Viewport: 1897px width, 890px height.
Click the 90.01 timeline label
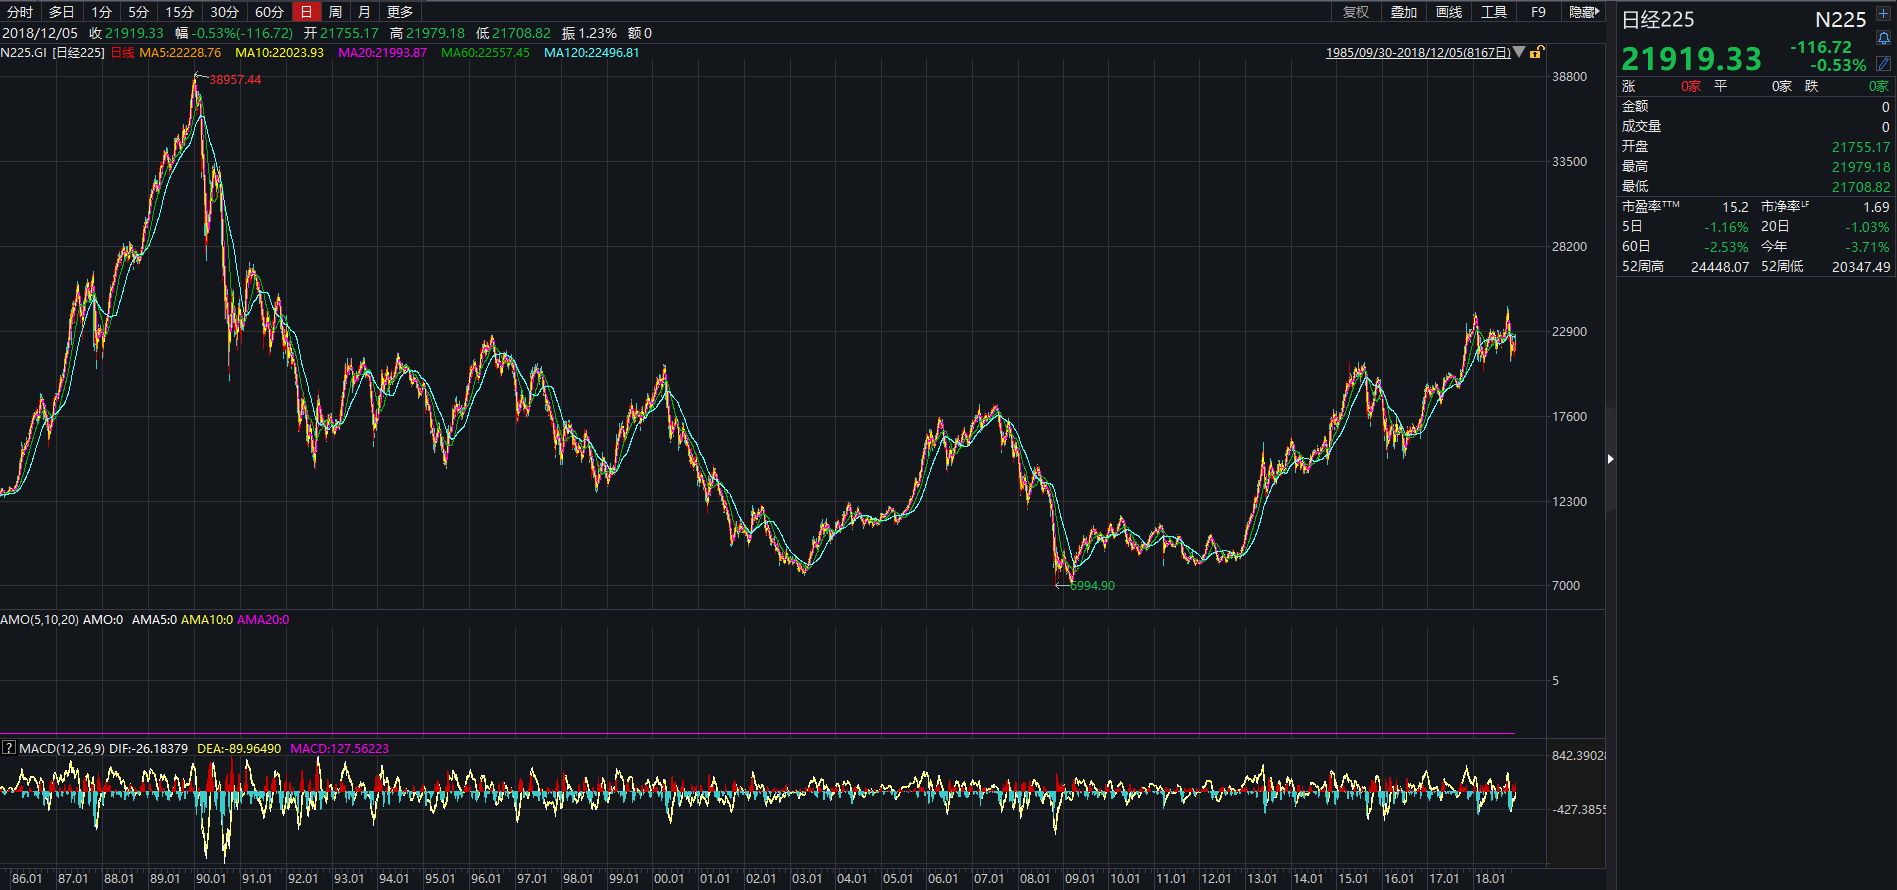(x=211, y=878)
